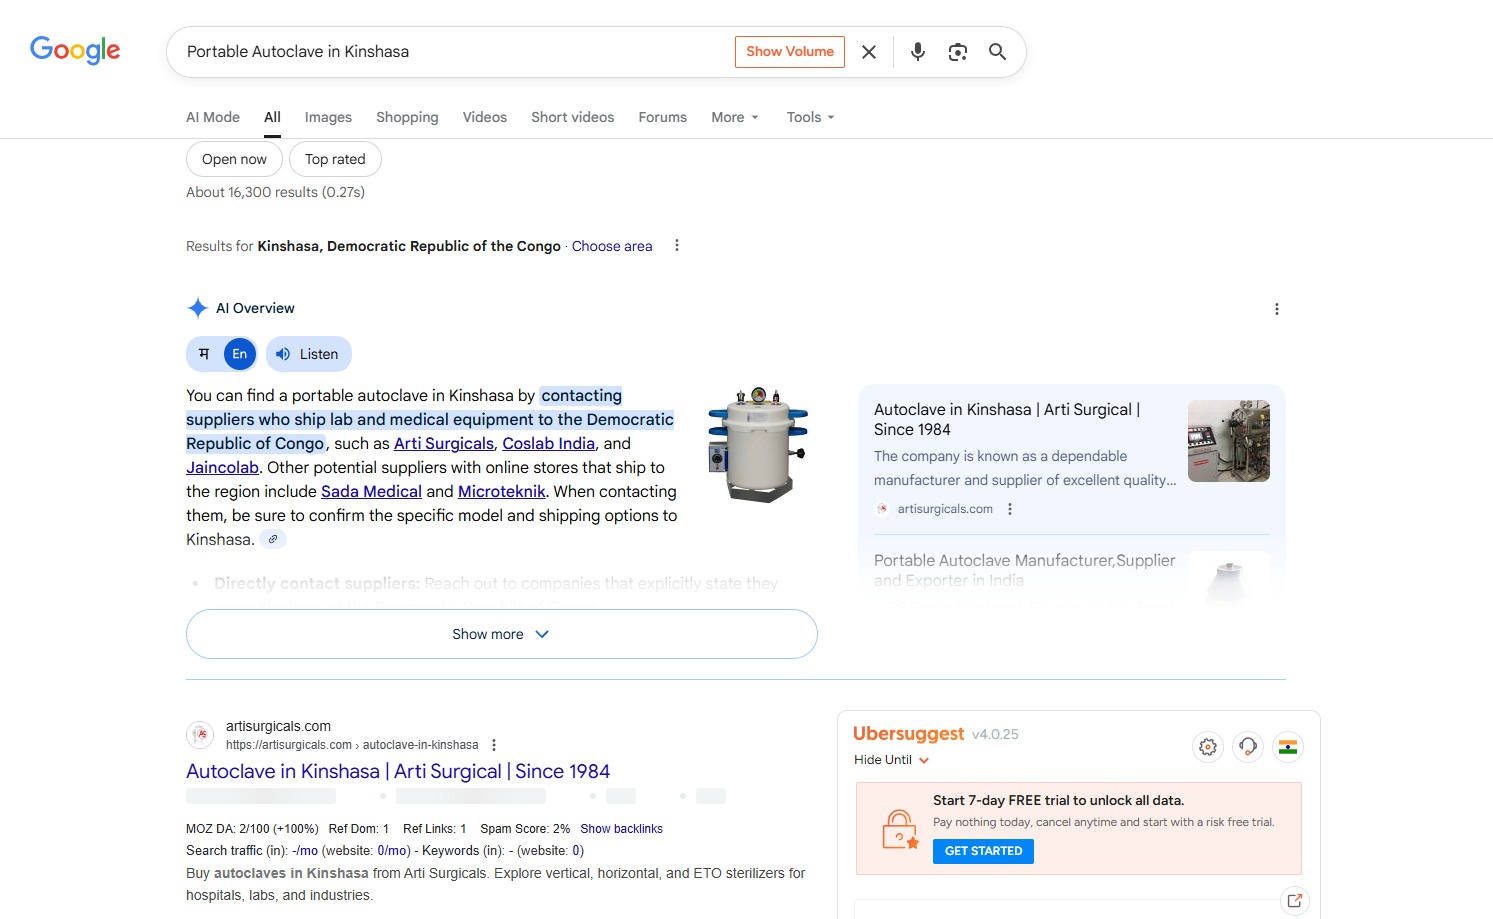Click the portable autoclave product image

click(x=758, y=444)
